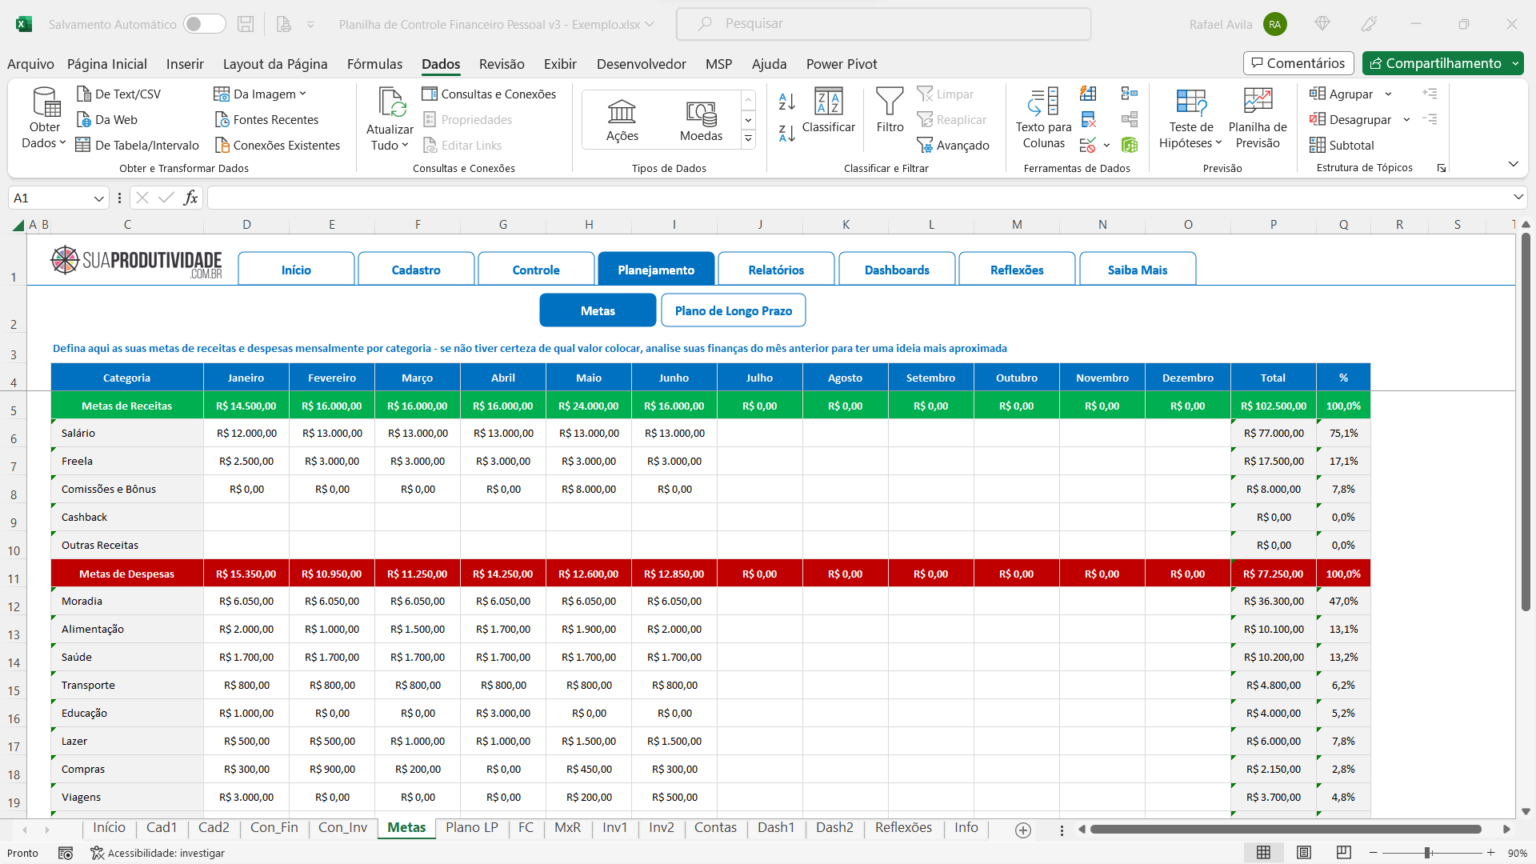The width and height of the screenshot is (1536, 864).
Task: Open the Name Box dropdown arrow
Action: 98,198
